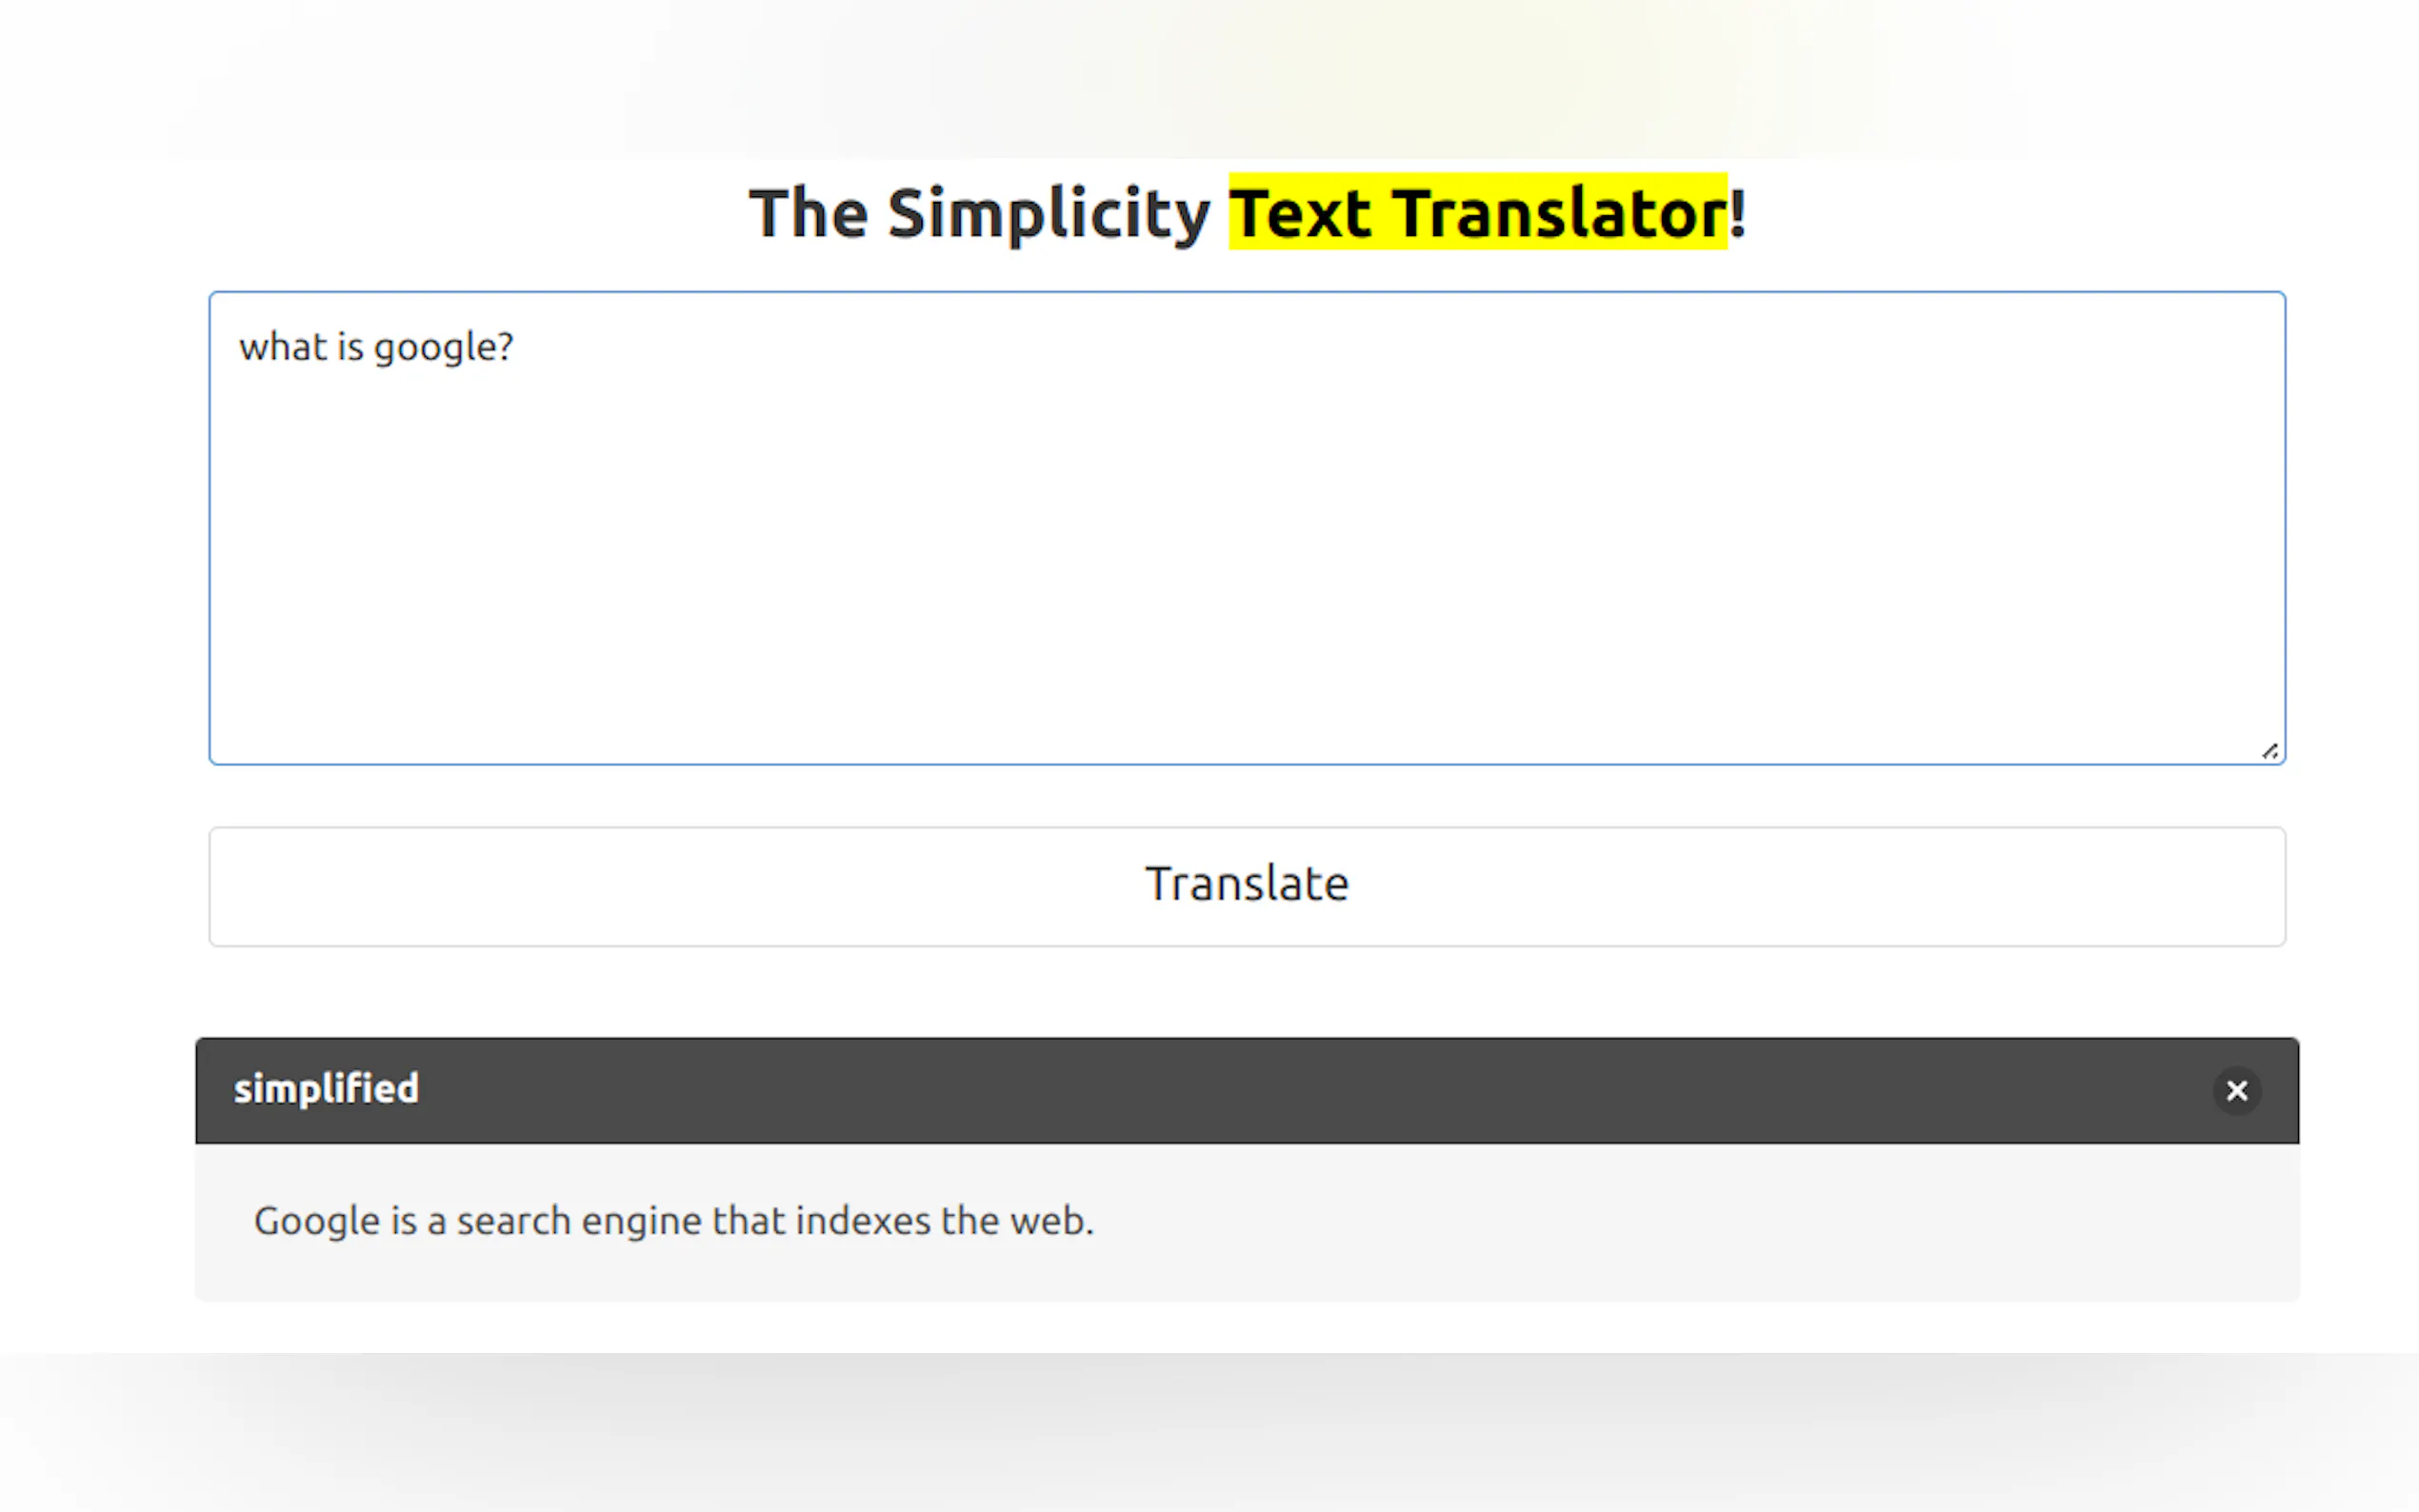The width and height of the screenshot is (2419, 1512).
Task: Click the "what is google?" input text
Action: tap(376, 347)
